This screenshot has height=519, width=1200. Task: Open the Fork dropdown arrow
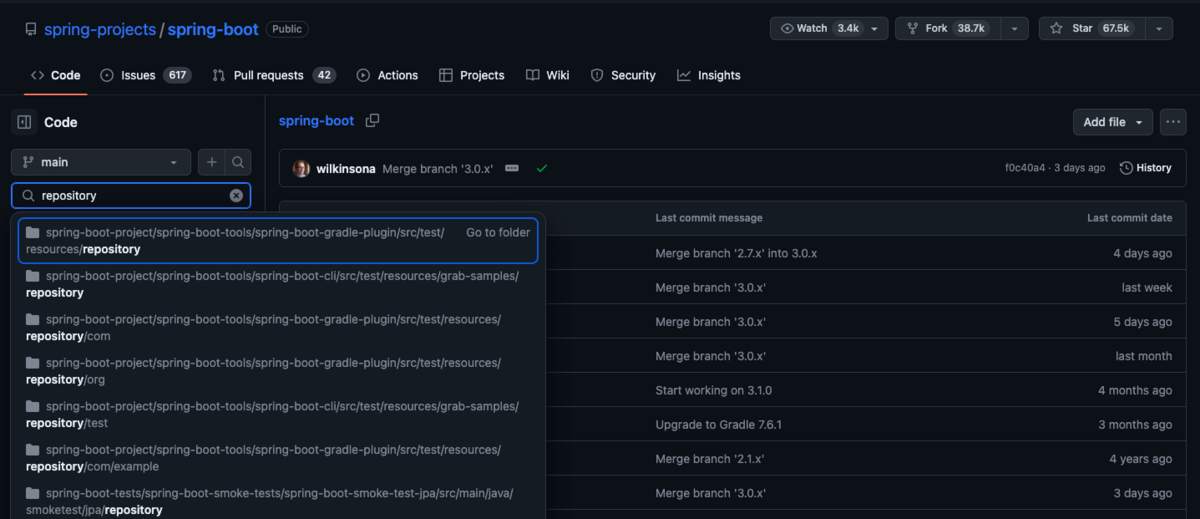1016,29
